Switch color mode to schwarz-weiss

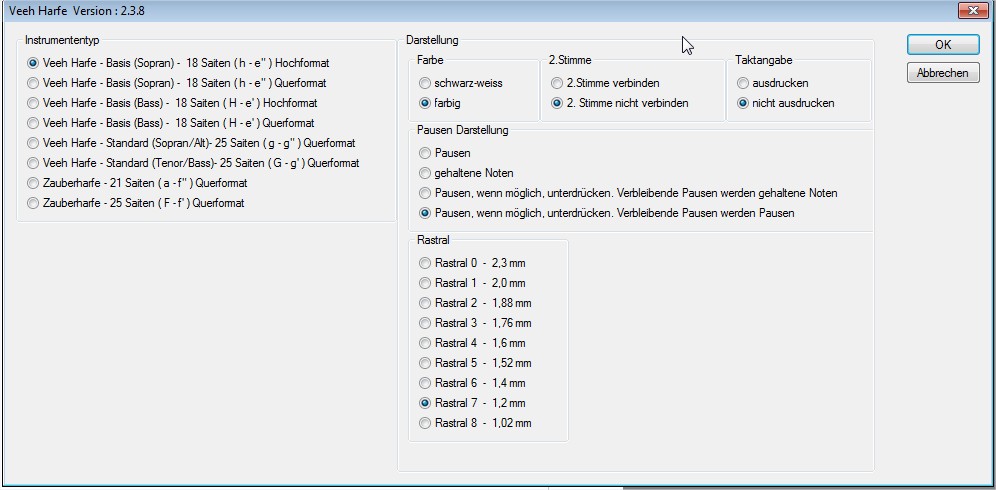click(426, 83)
